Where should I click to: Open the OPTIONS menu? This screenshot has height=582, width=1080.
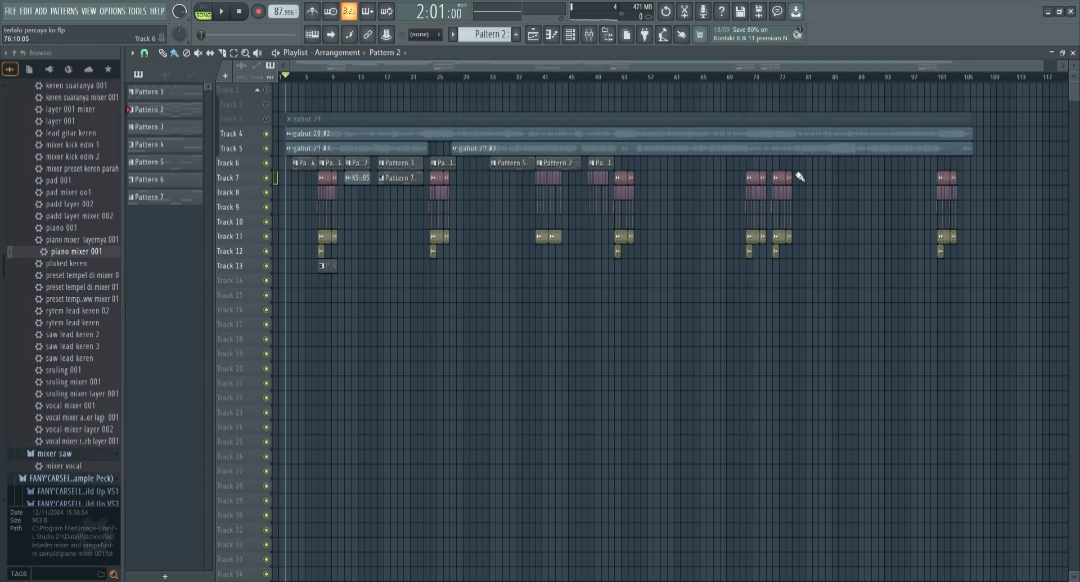112,11
